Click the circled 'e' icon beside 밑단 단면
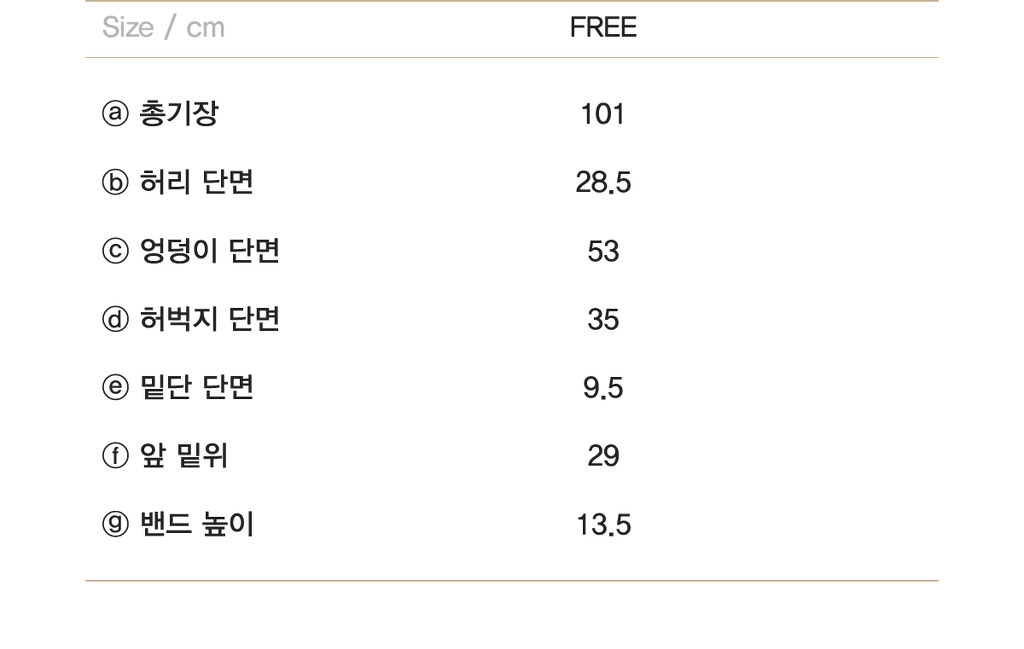This screenshot has width=1024, height=649. (115, 388)
